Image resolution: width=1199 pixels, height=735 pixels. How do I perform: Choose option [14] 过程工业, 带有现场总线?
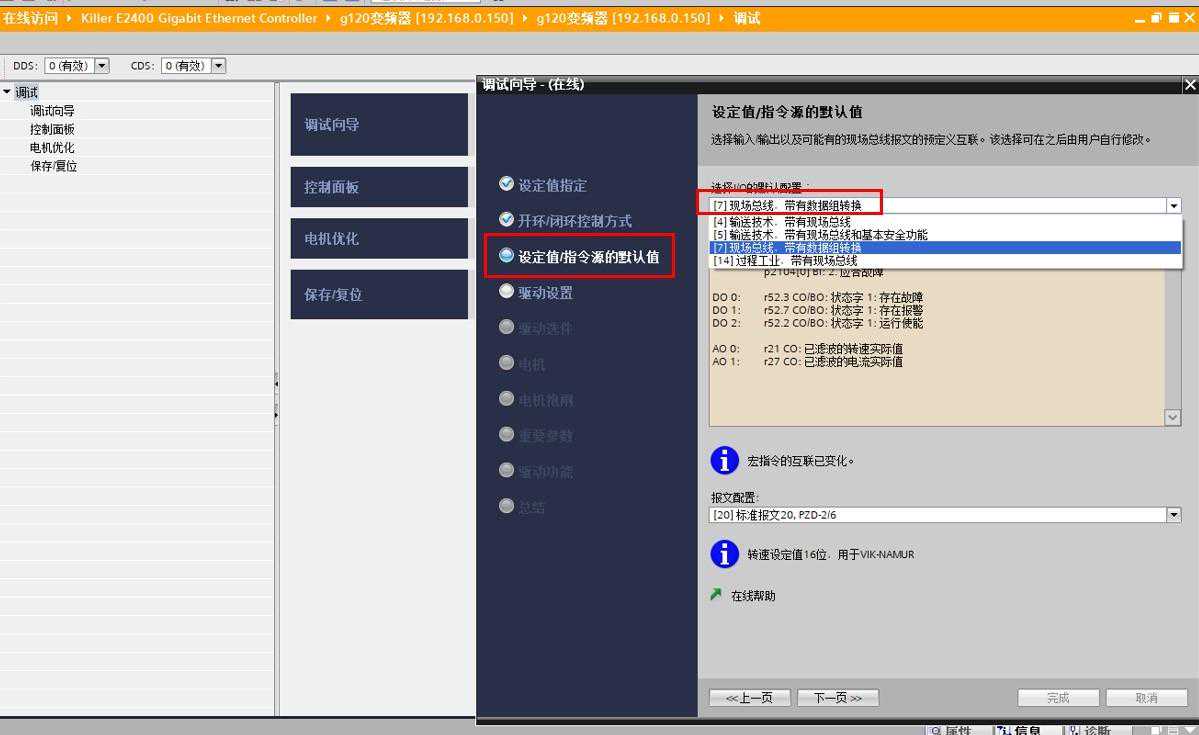click(785, 260)
